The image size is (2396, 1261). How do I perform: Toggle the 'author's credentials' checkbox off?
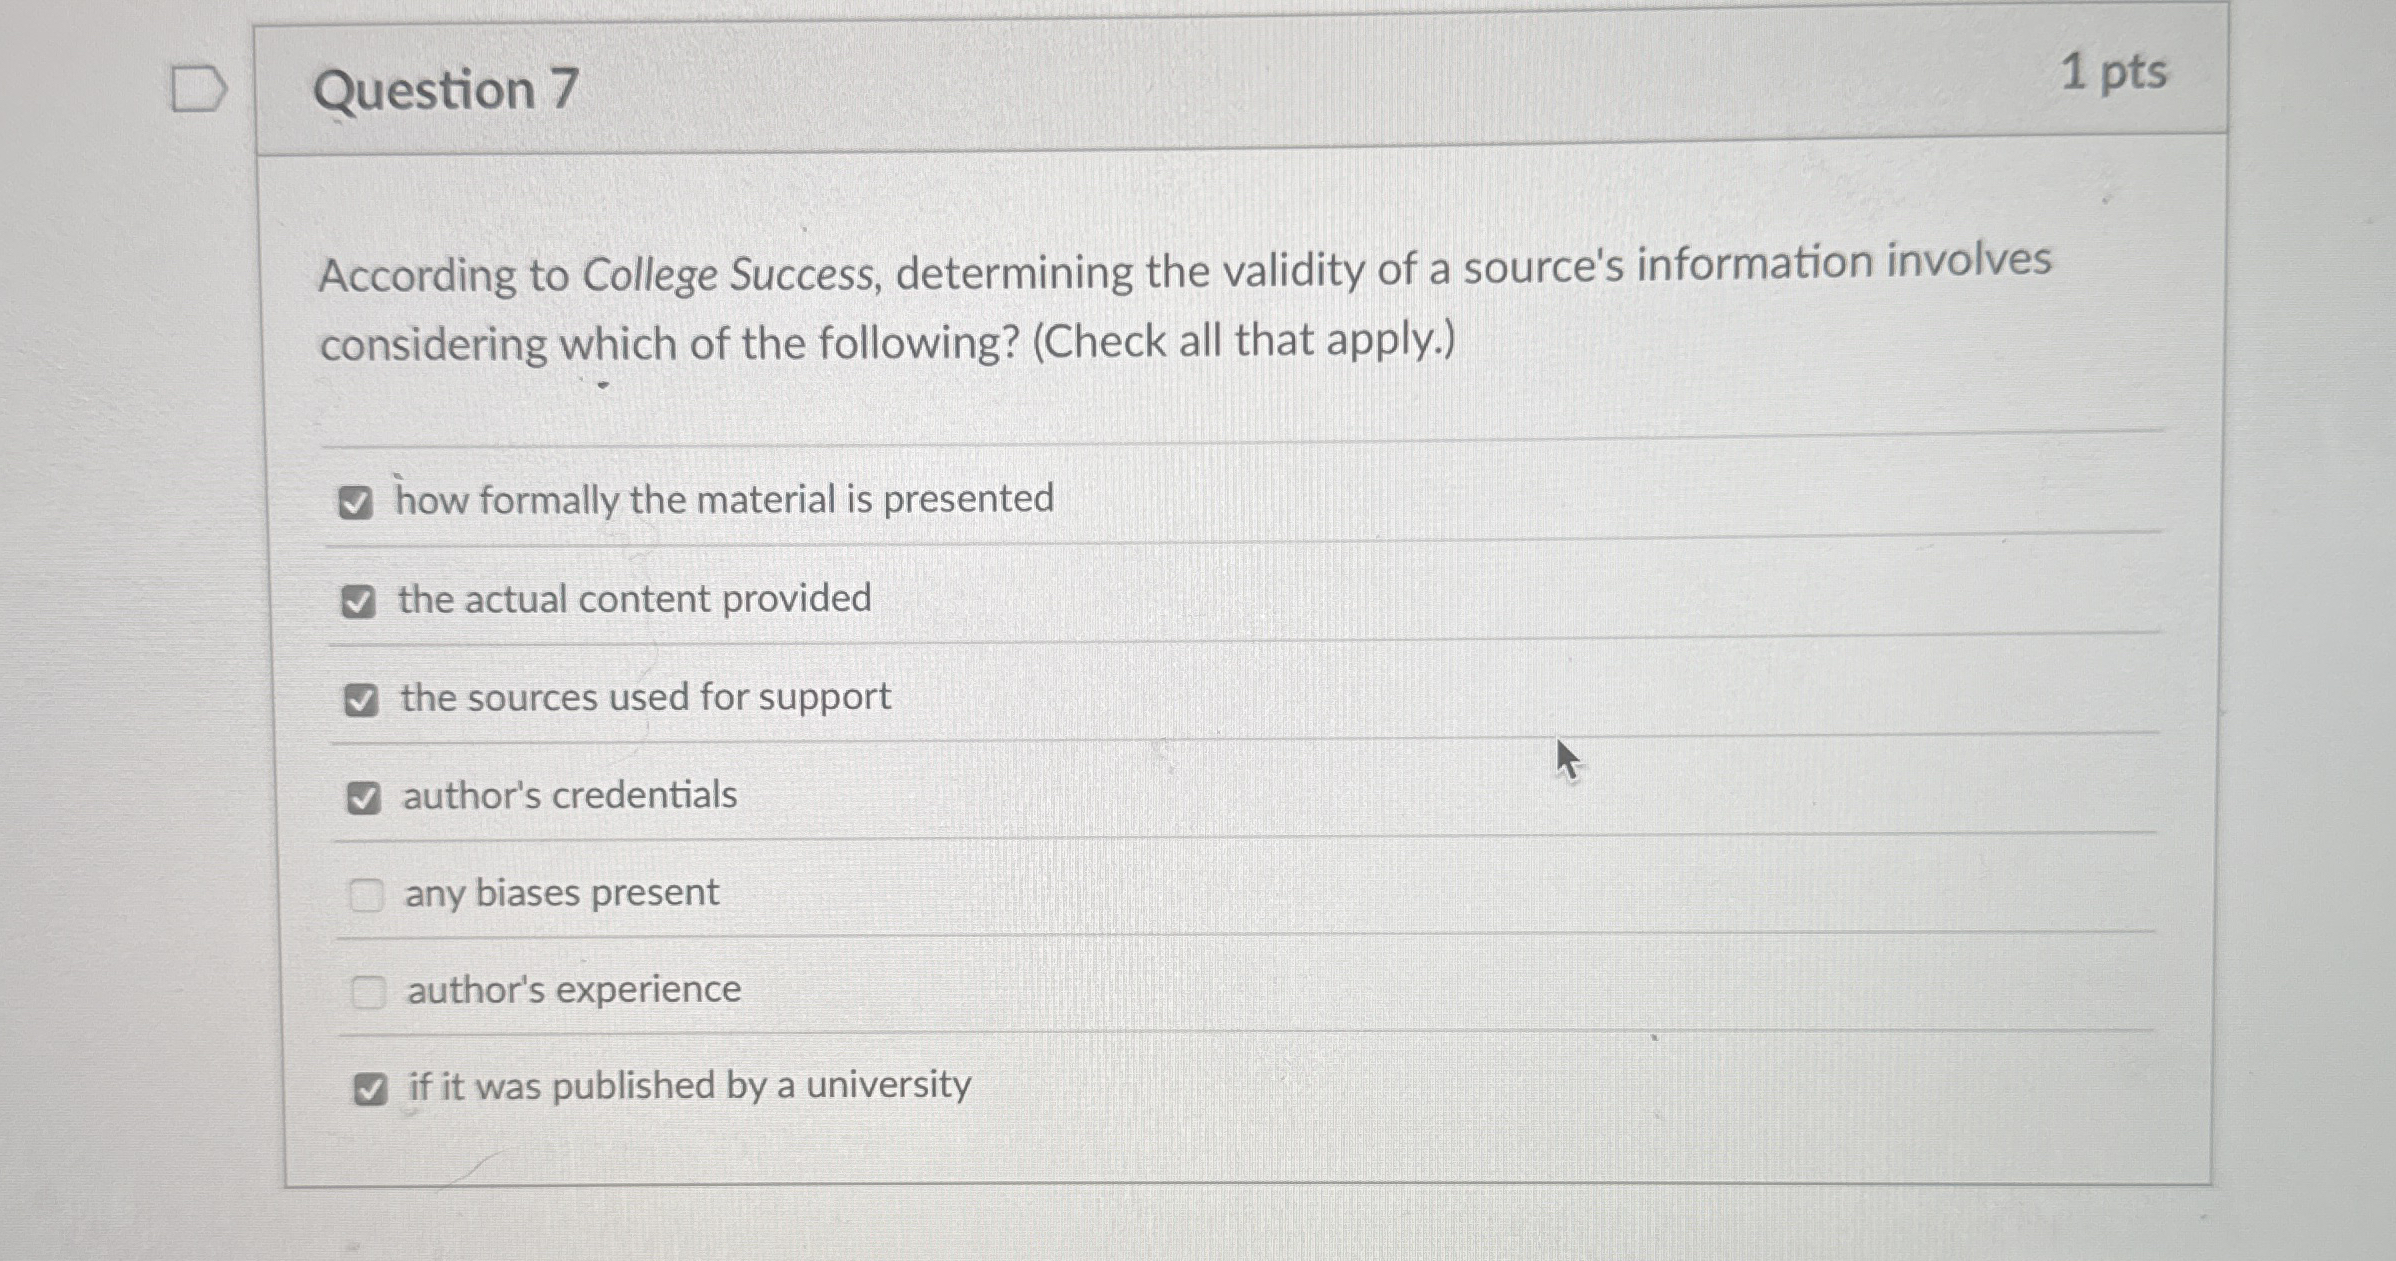[367, 797]
